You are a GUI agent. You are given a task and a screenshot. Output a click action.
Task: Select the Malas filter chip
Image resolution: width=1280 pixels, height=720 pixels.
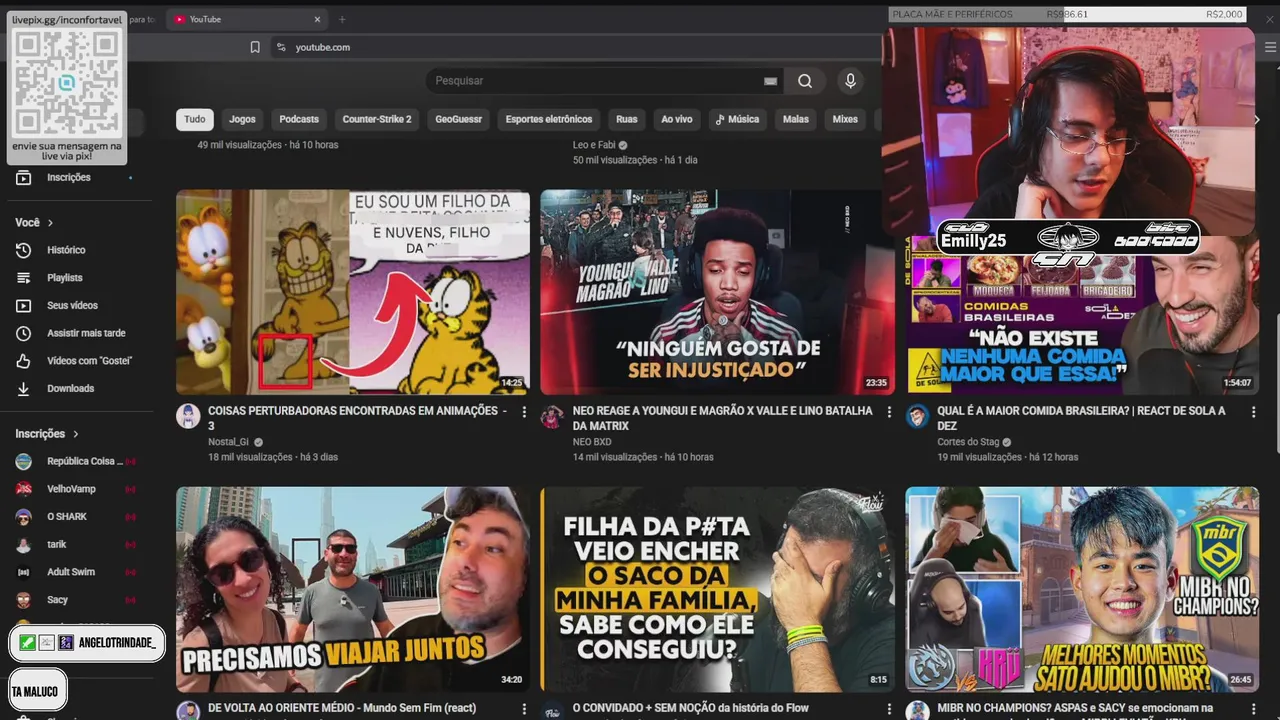[x=796, y=119]
